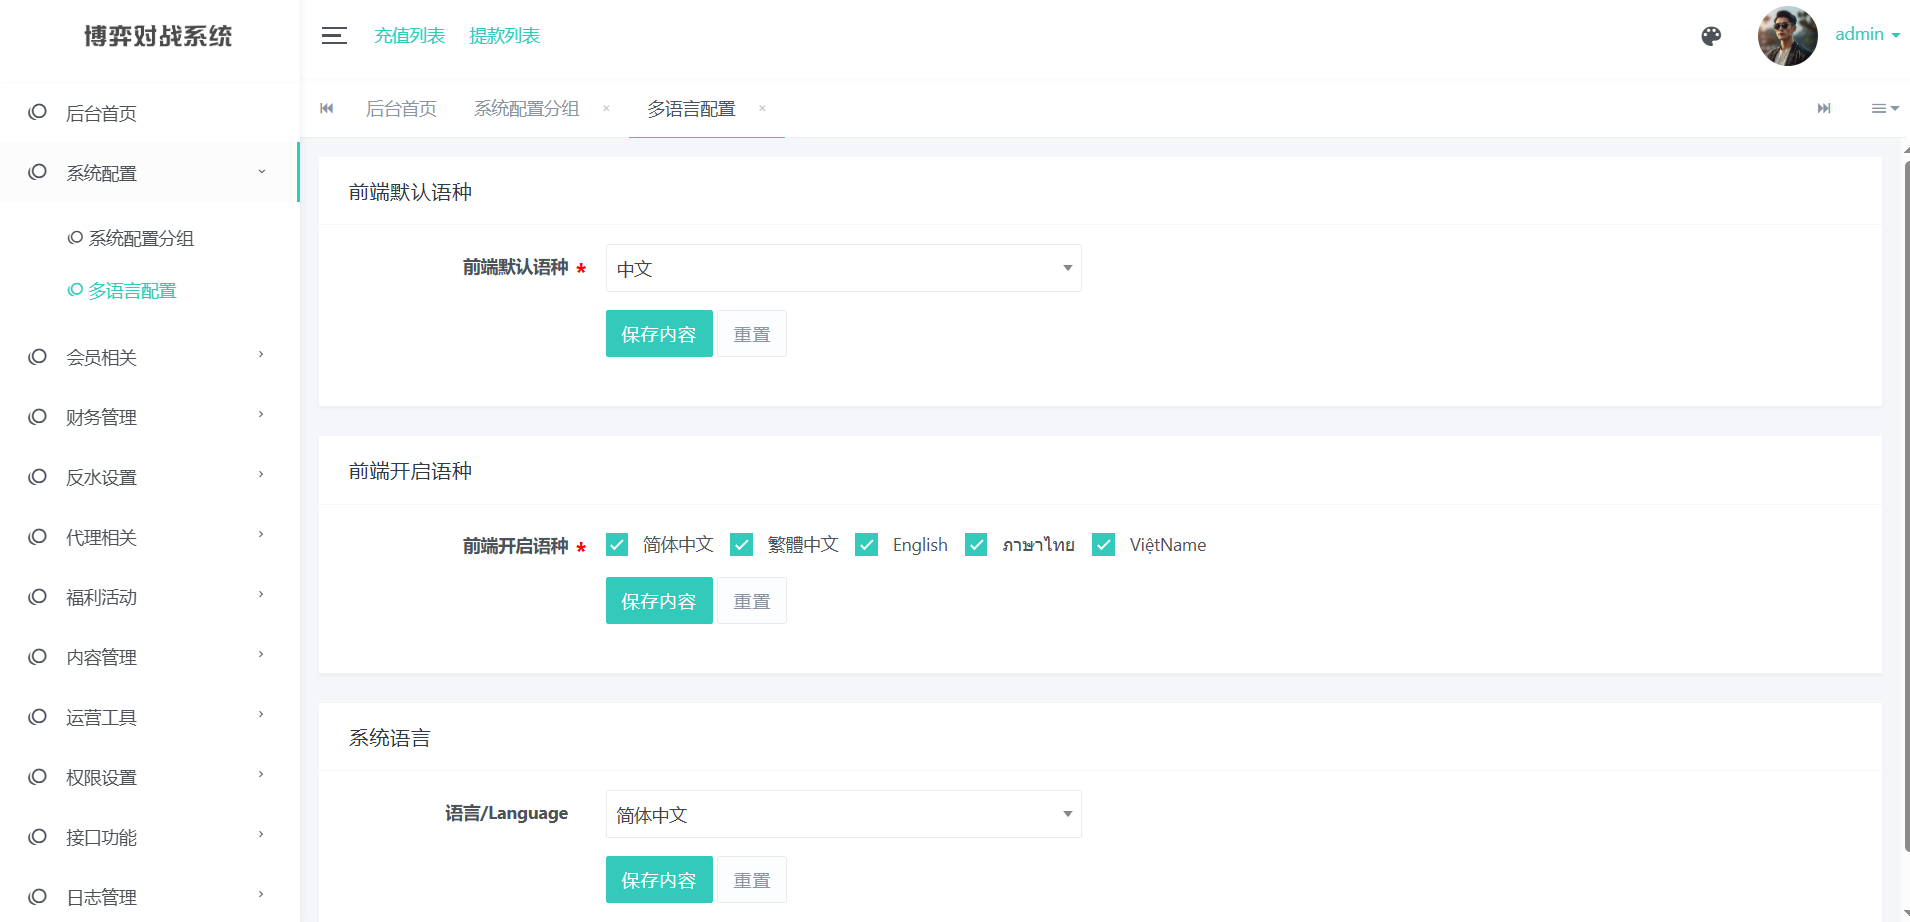Open the 前端默认语种 dropdown showing 中文
Screen dimensions: 1910x922
pyautogui.click(x=843, y=268)
